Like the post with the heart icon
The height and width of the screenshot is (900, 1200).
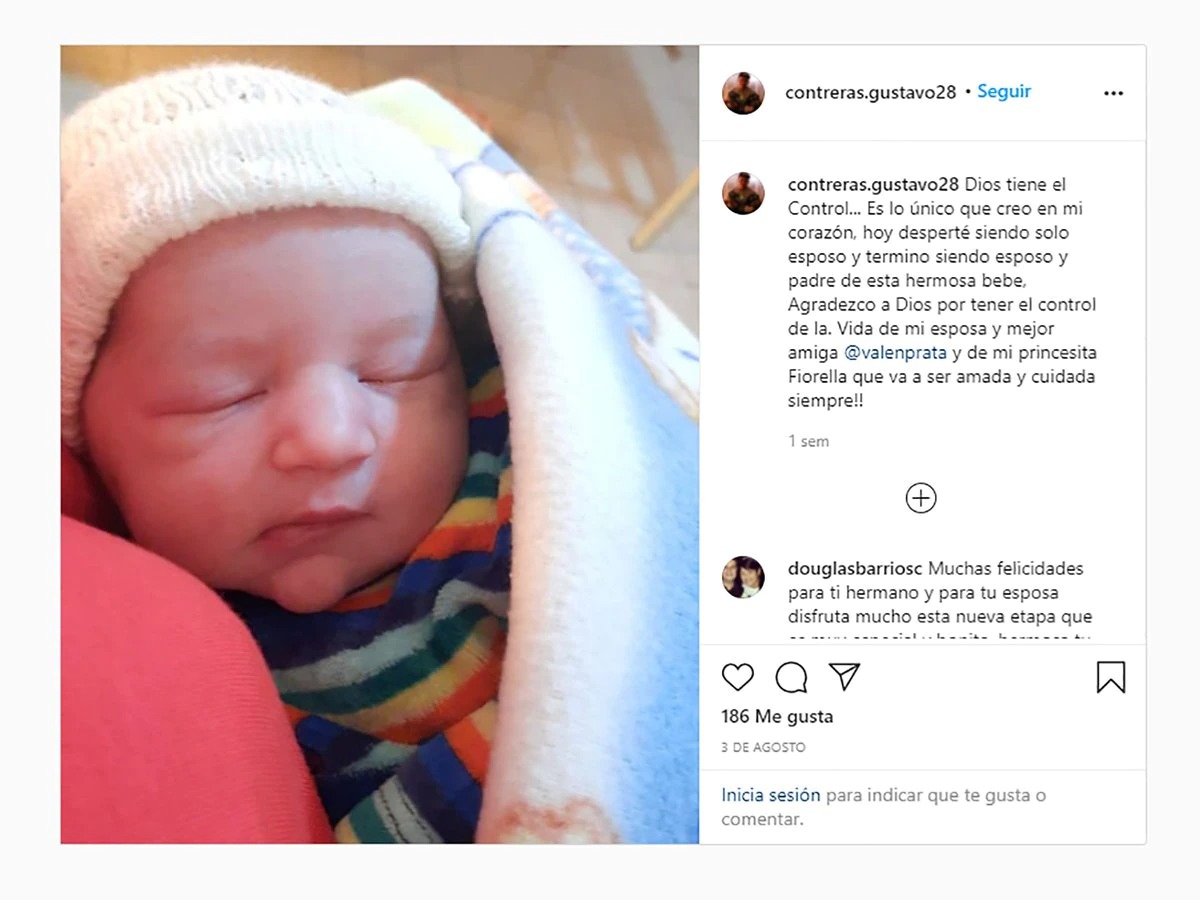(738, 677)
